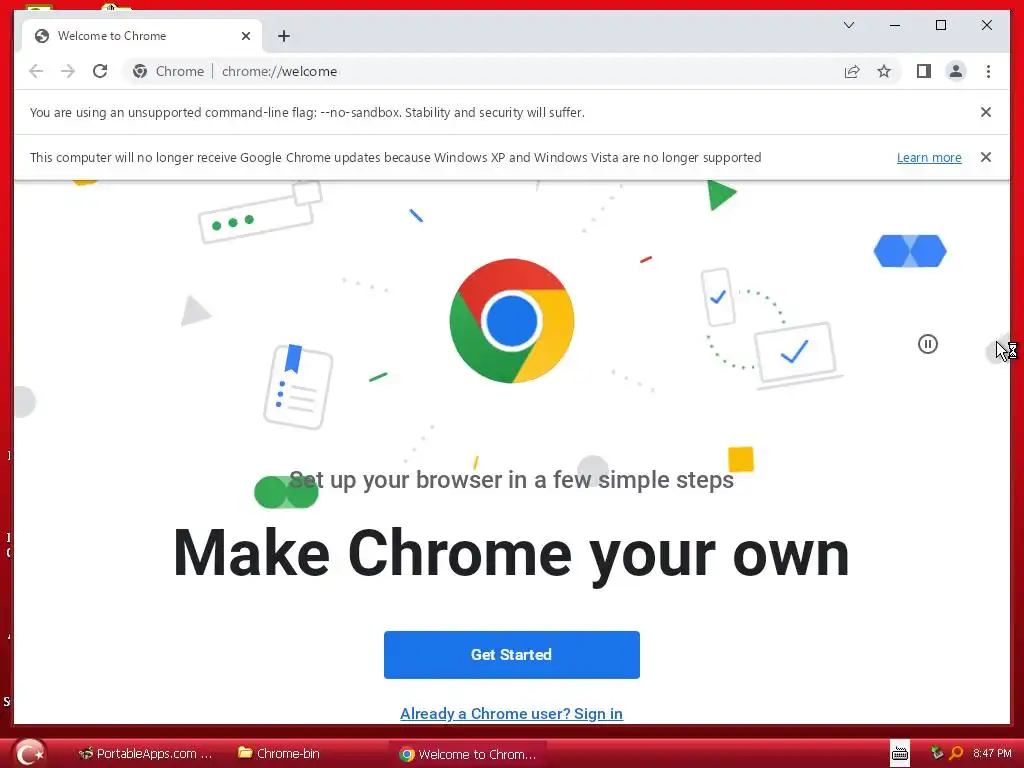Open the on-screen keyboard tray icon
The height and width of the screenshot is (768, 1024).
900,754
